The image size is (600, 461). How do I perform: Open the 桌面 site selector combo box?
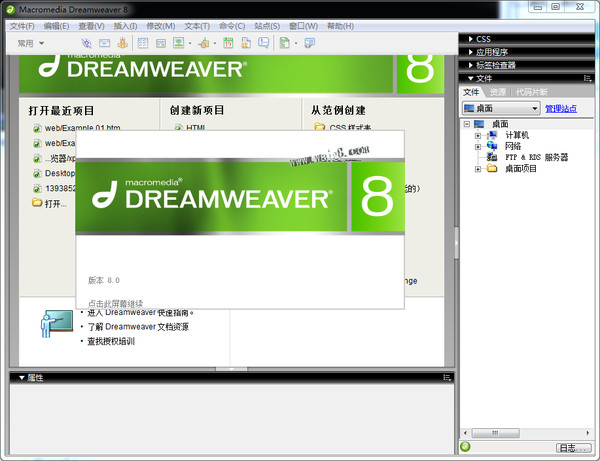tap(501, 109)
